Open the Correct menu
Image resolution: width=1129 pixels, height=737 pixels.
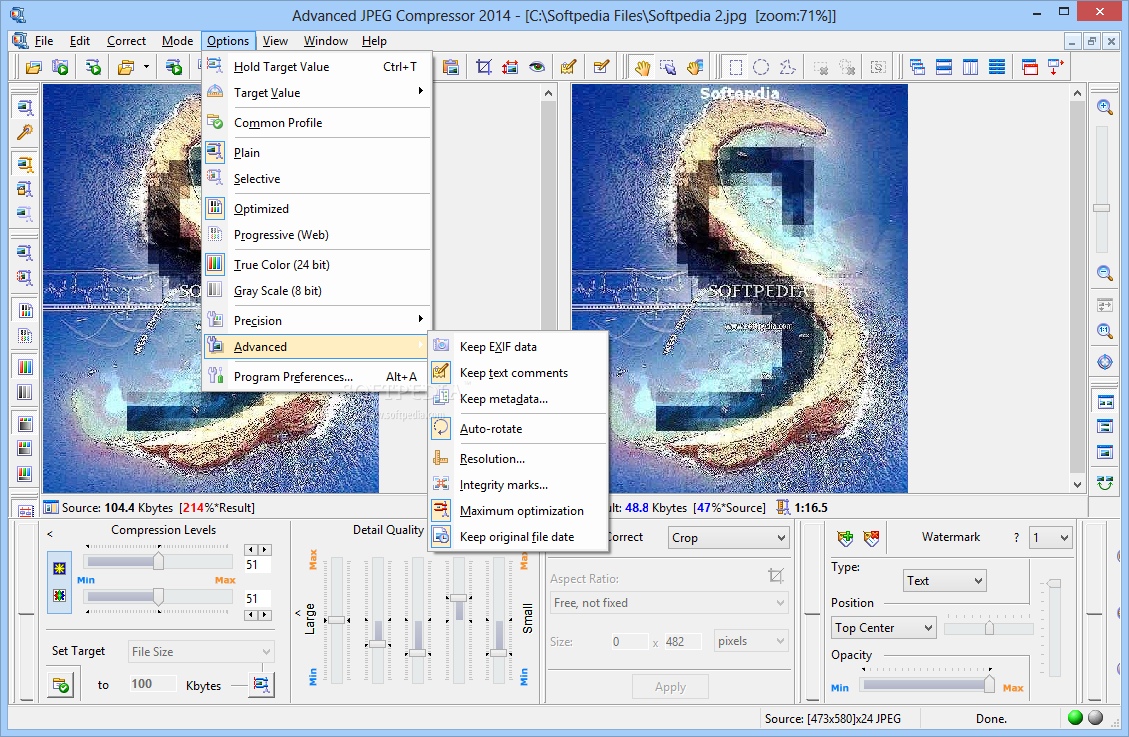click(126, 41)
